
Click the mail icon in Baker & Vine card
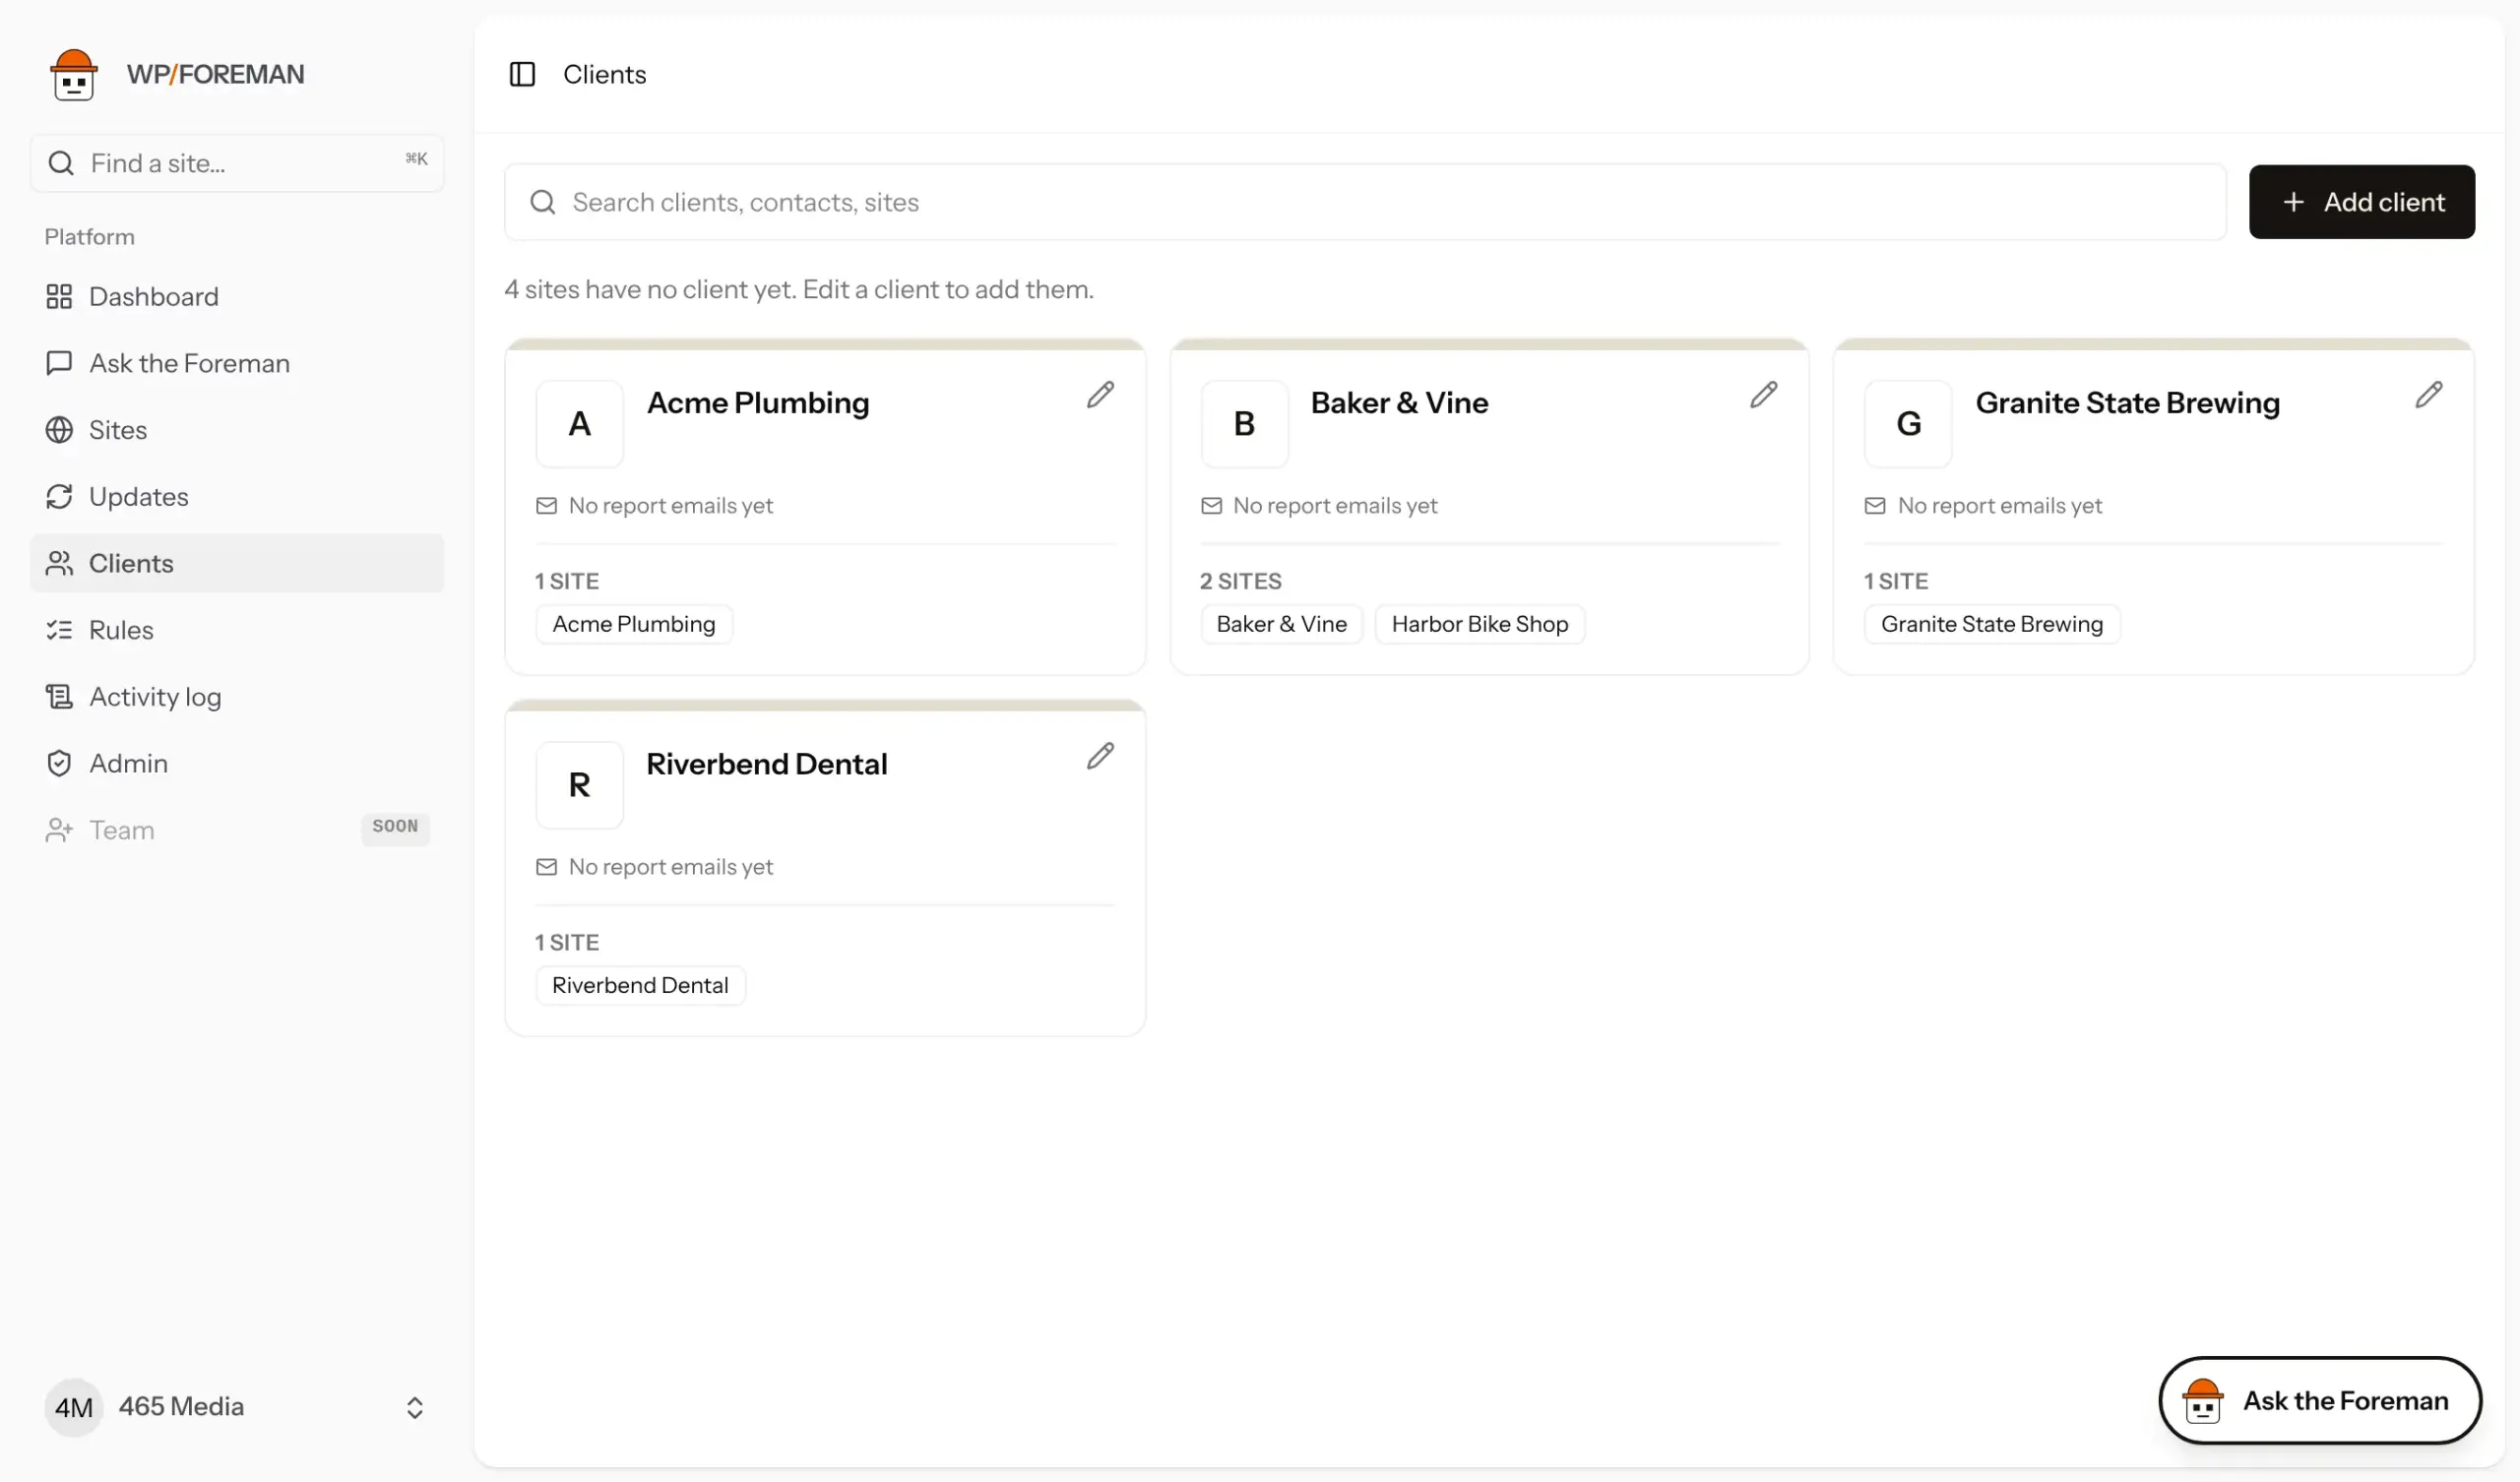[1211, 506]
